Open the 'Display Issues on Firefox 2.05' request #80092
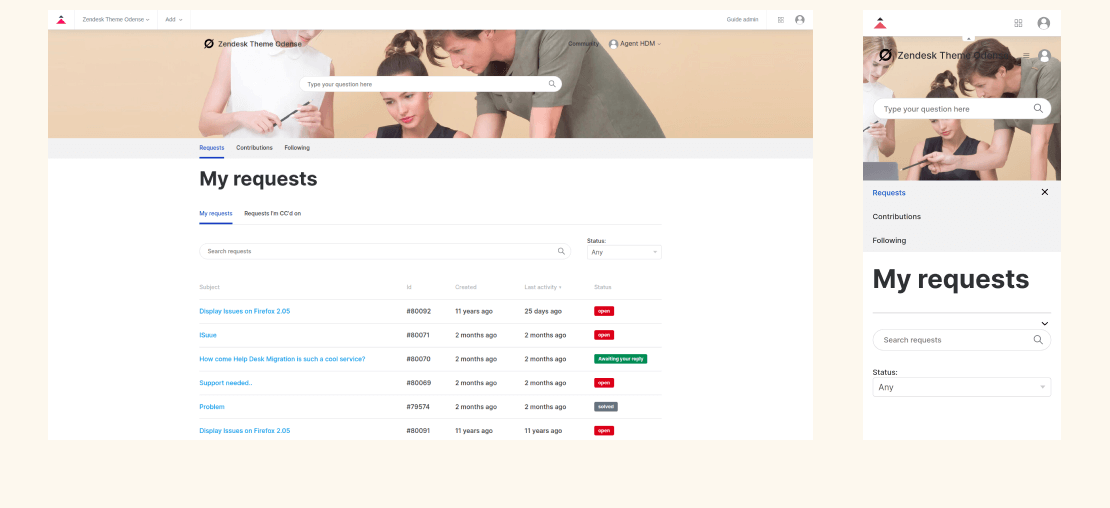The image size is (1110, 508). (244, 311)
